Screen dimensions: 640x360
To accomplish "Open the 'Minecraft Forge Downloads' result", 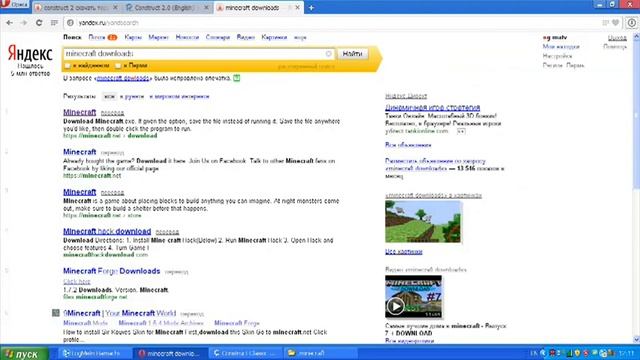I will point(111,271).
